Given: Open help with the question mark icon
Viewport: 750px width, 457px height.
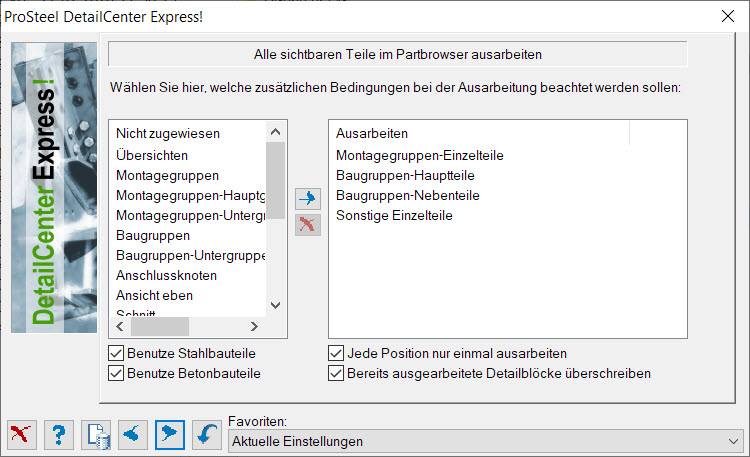Looking at the screenshot, I should point(59,435).
